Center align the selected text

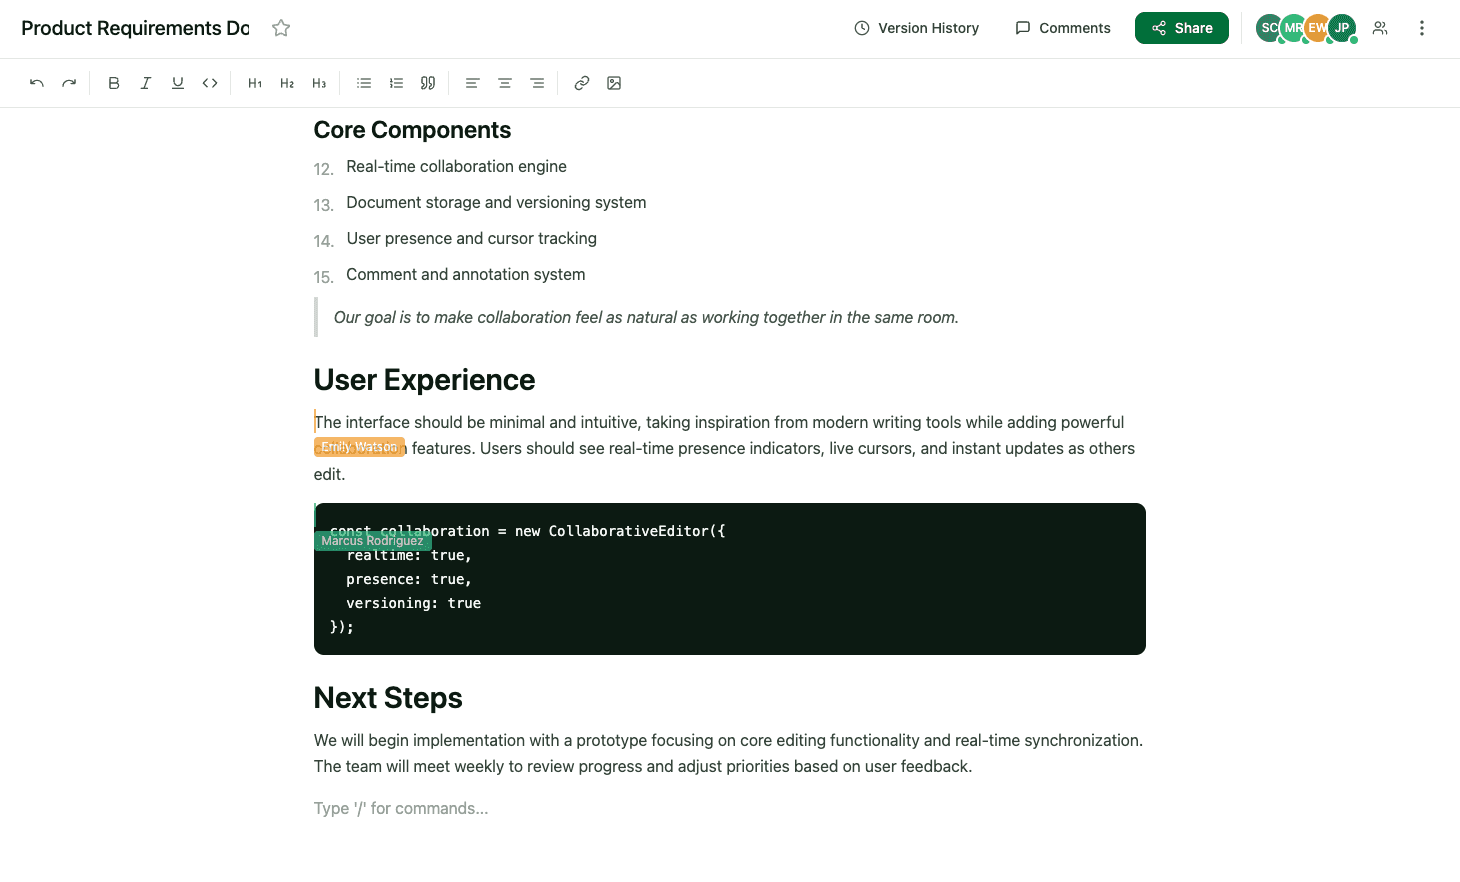click(505, 83)
